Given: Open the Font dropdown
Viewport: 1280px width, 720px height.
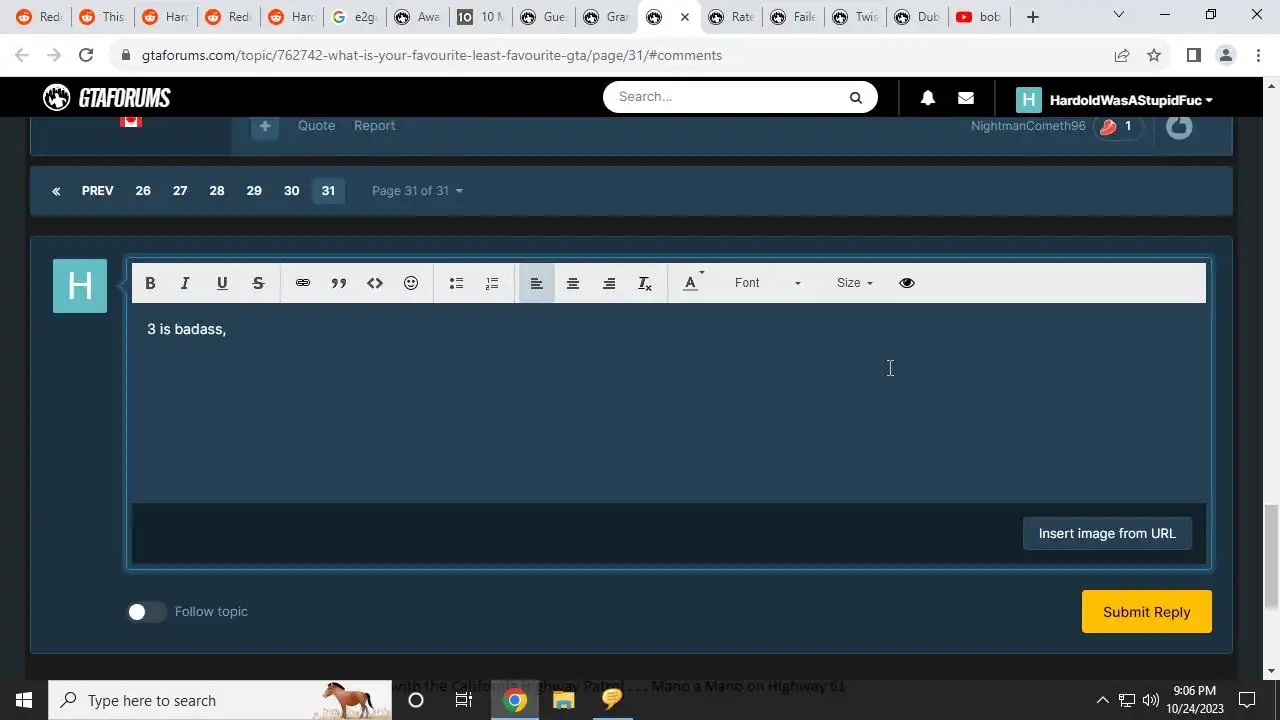Looking at the screenshot, I should tap(767, 283).
